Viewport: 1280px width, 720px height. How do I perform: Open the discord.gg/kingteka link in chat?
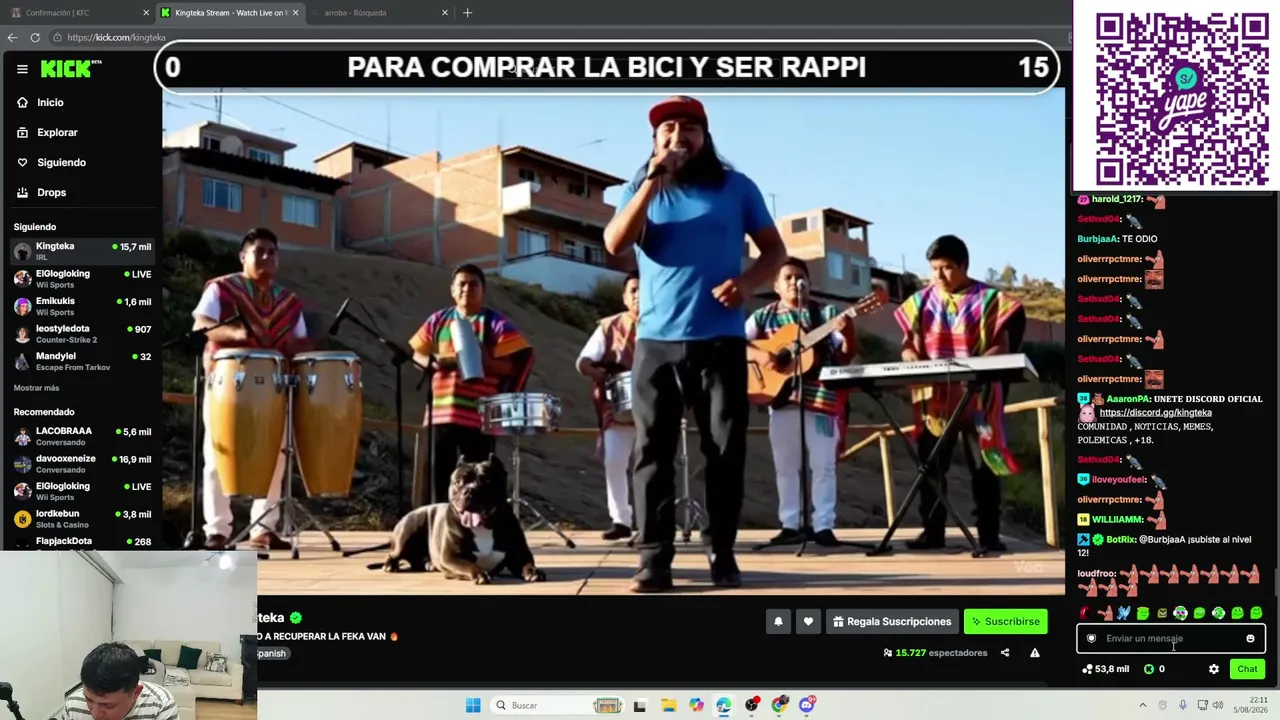pos(1155,413)
